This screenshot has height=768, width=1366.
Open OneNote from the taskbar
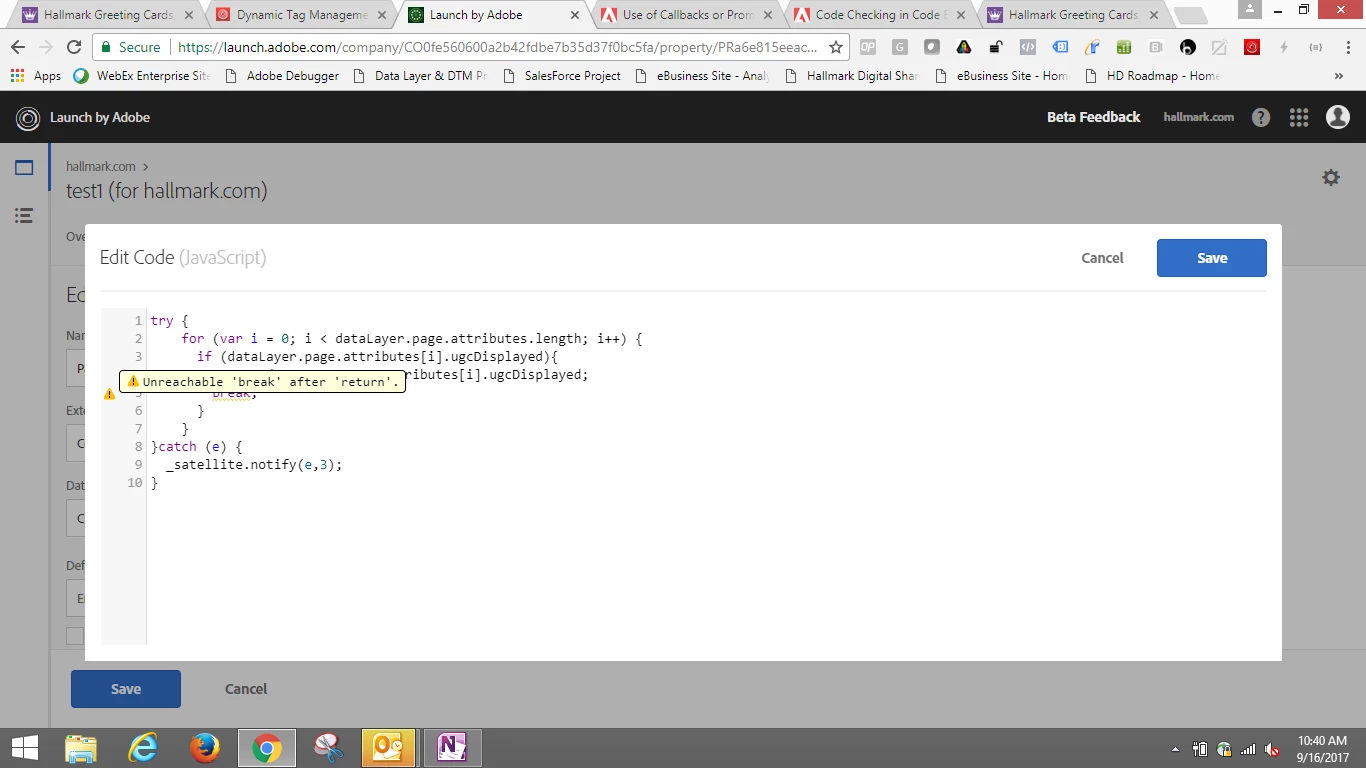pyautogui.click(x=452, y=748)
